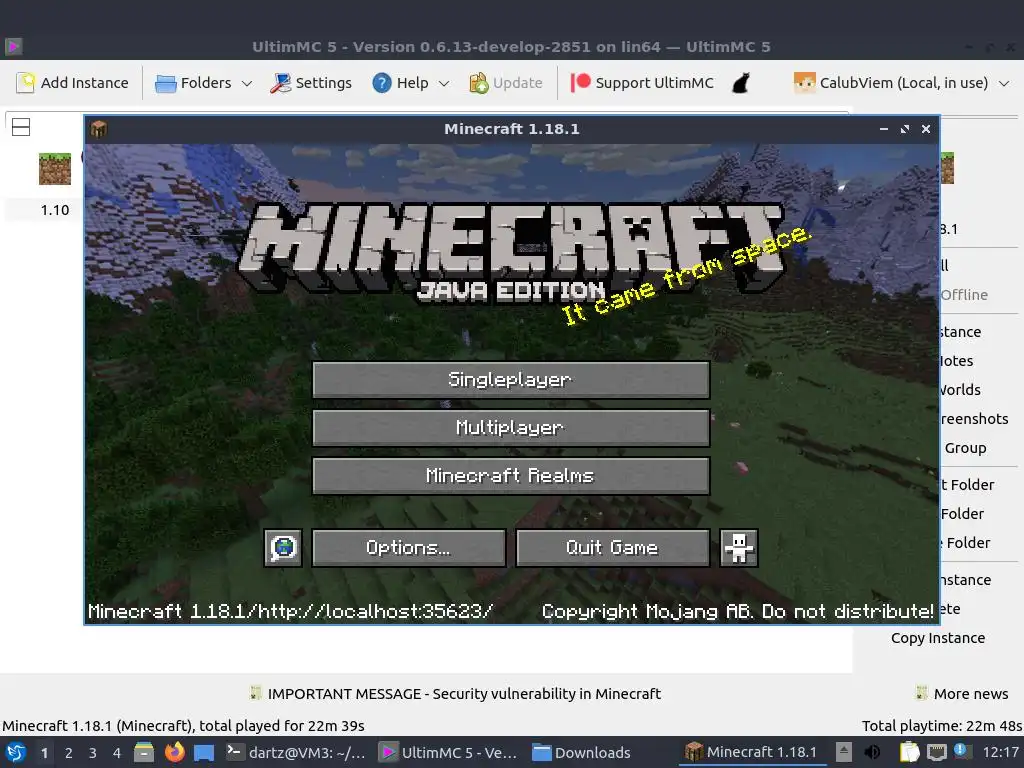The width and height of the screenshot is (1024, 768).
Task: Click the Minecraft version localhost text
Action: [291, 611]
